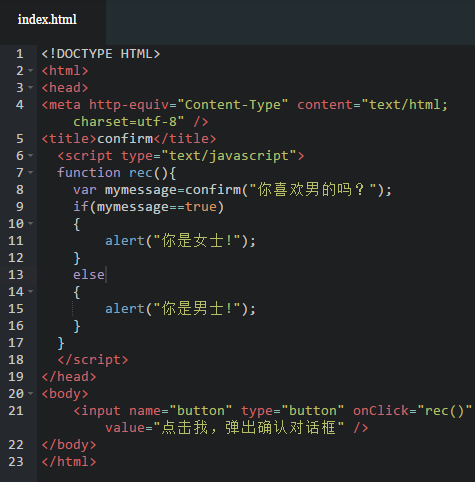This screenshot has height=482, width=475.
Task: Click the alert("你是男士!") statement
Action: [x=180, y=309]
